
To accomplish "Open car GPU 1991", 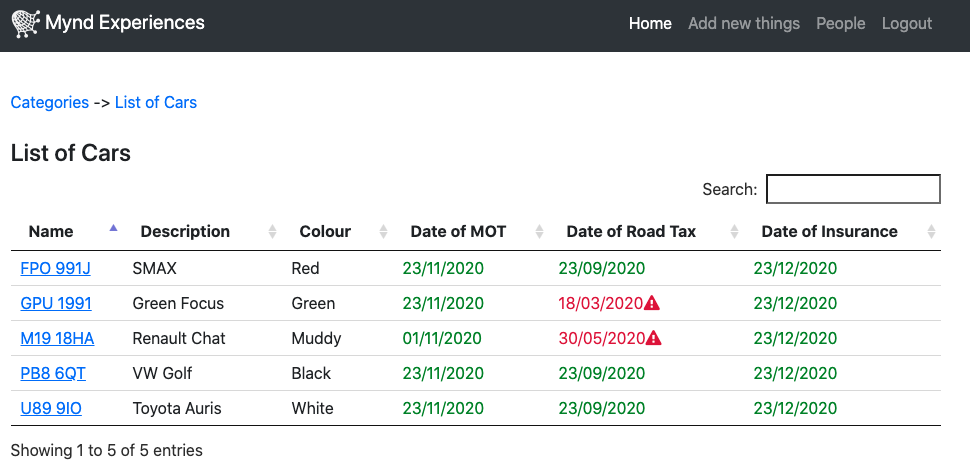I will [x=56, y=303].
